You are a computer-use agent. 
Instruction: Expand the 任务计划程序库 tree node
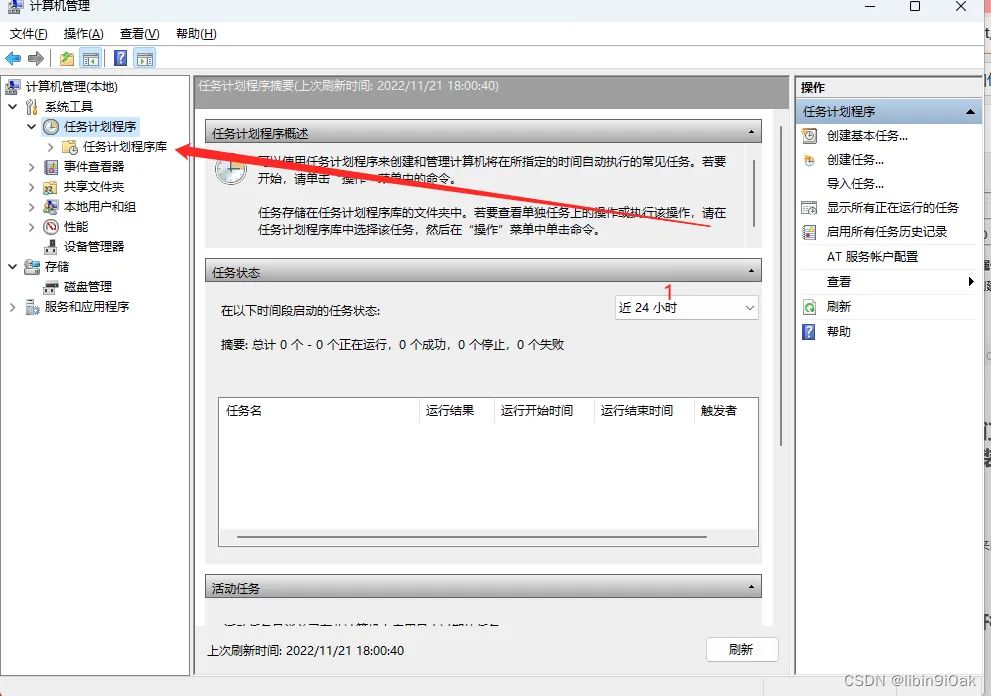click(51, 147)
